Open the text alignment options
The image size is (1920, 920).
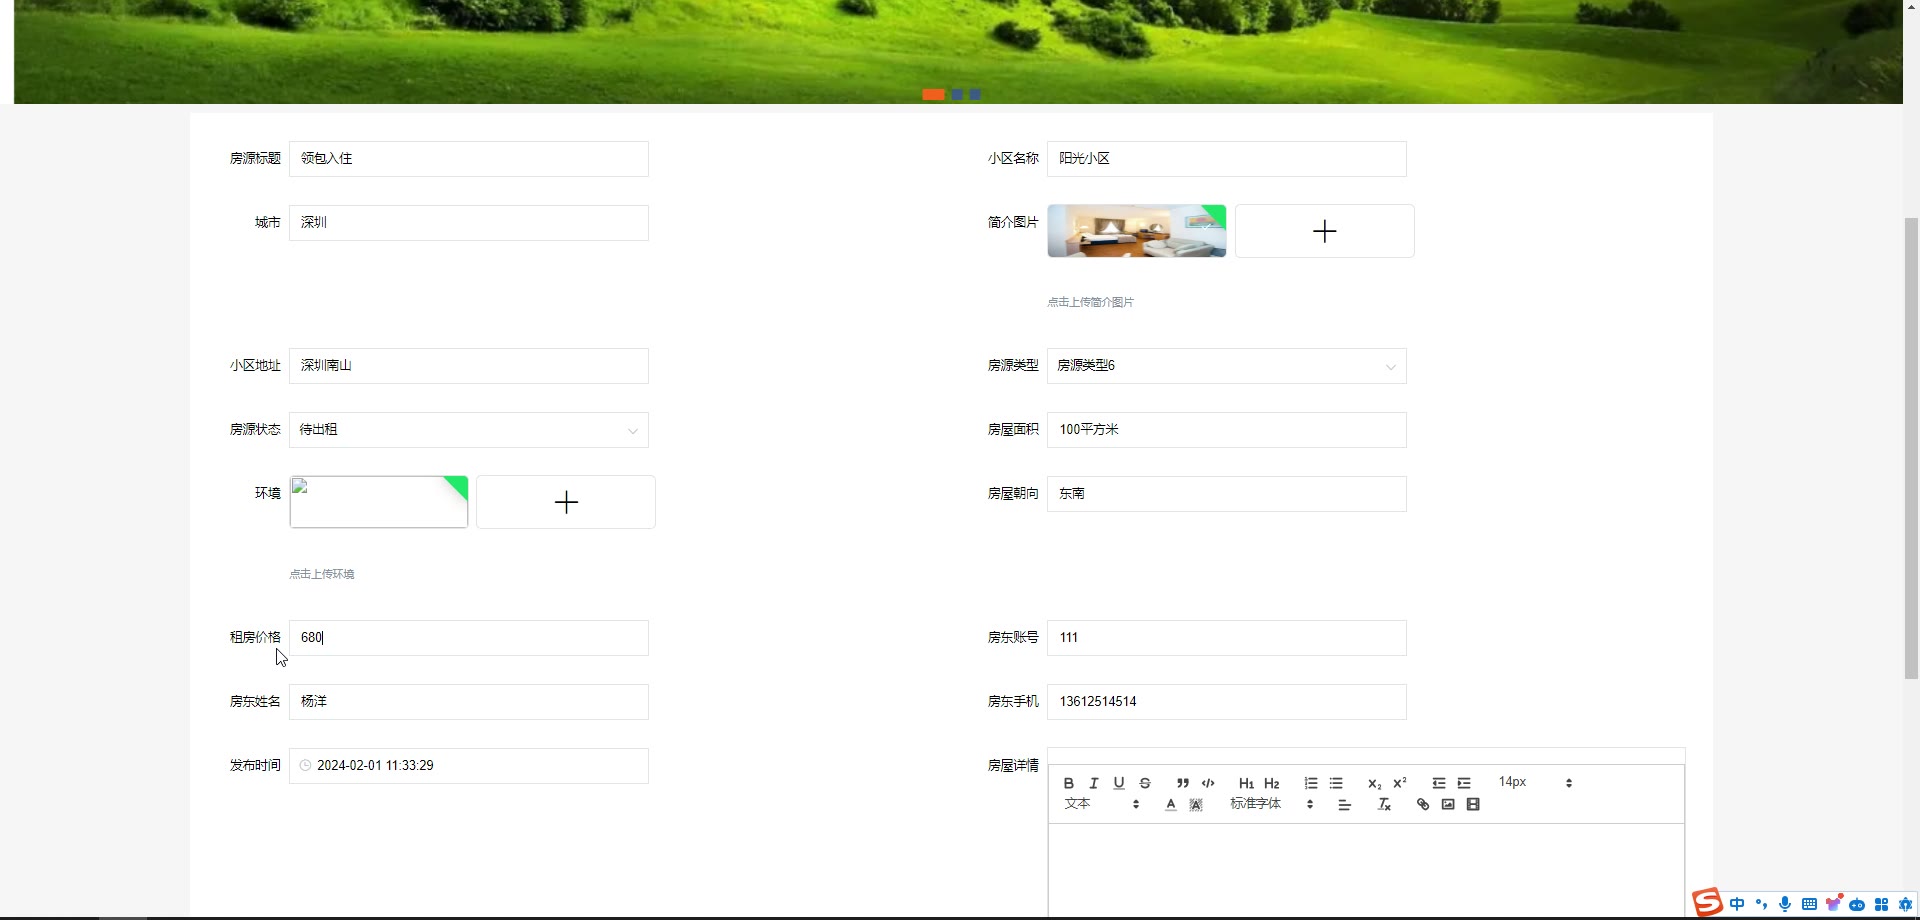click(x=1345, y=804)
